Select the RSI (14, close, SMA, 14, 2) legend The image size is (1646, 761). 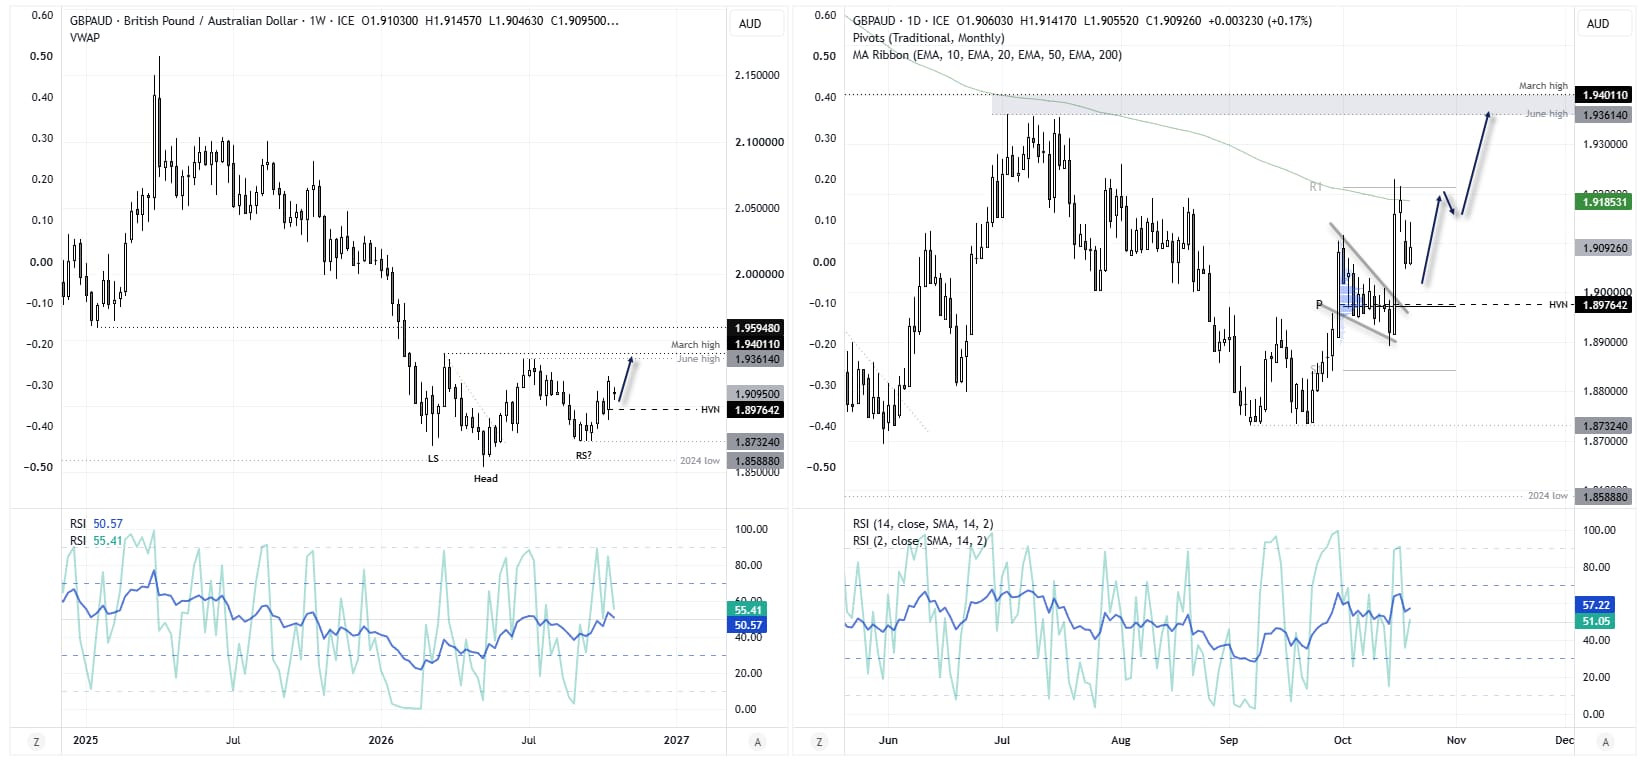(x=923, y=524)
